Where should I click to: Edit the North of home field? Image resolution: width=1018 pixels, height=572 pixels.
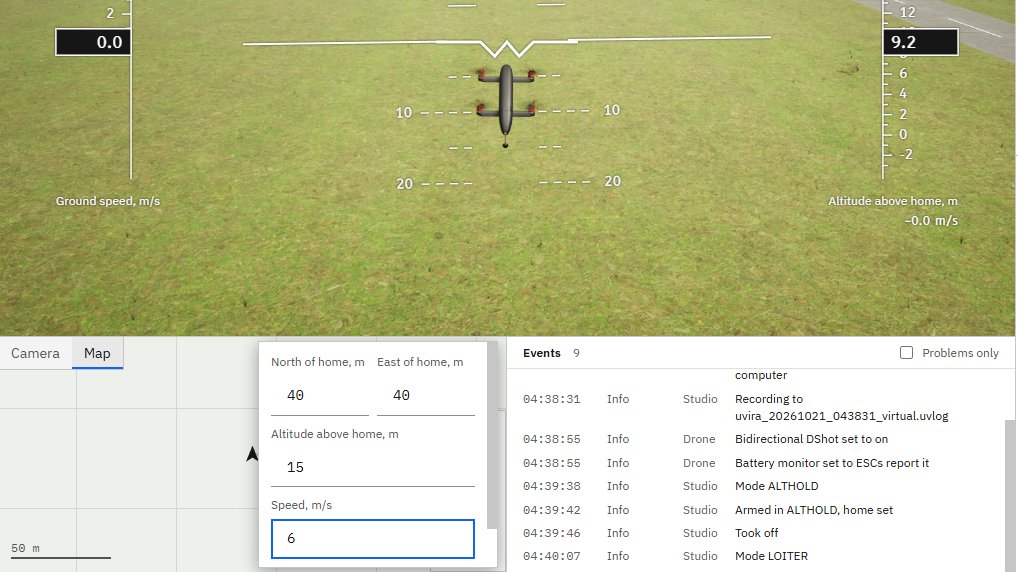pyautogui.click(x=319, y=395)
